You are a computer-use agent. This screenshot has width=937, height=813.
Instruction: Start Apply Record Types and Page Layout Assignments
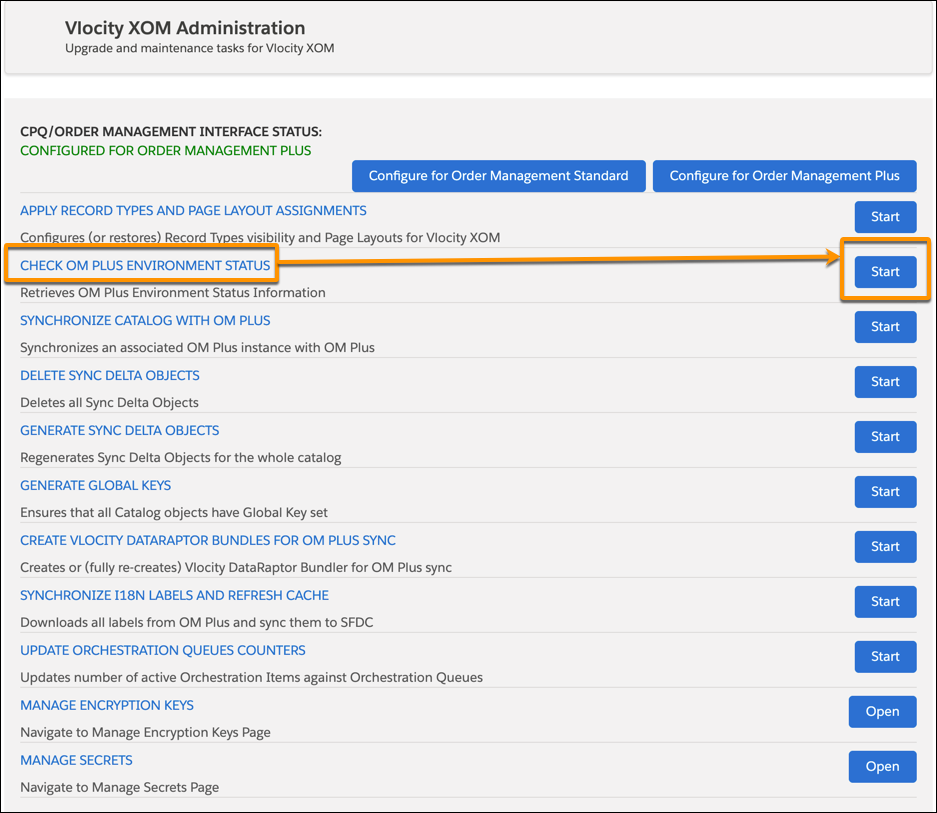coord(885,217)
